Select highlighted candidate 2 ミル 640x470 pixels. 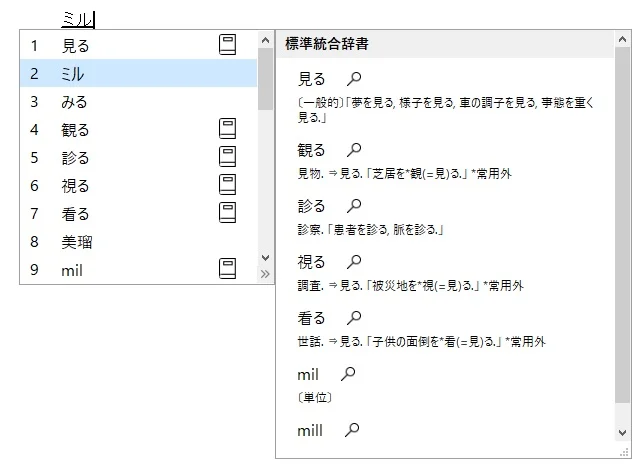point(139,73)
